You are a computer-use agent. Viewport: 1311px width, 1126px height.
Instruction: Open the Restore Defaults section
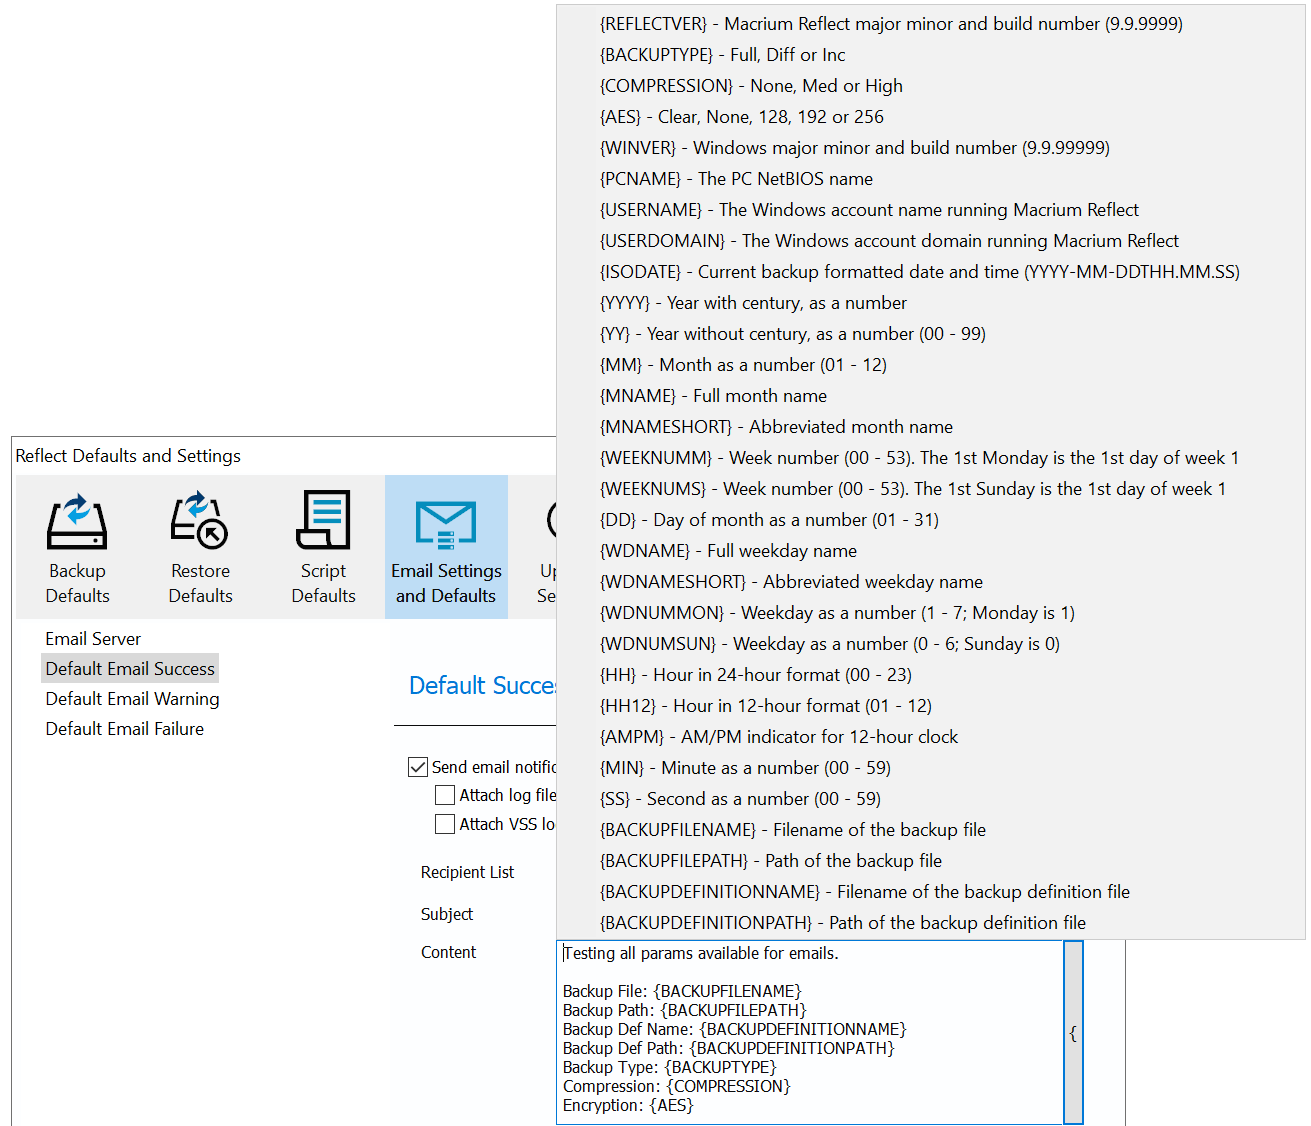pyautogui.click(x=200, y=547)
